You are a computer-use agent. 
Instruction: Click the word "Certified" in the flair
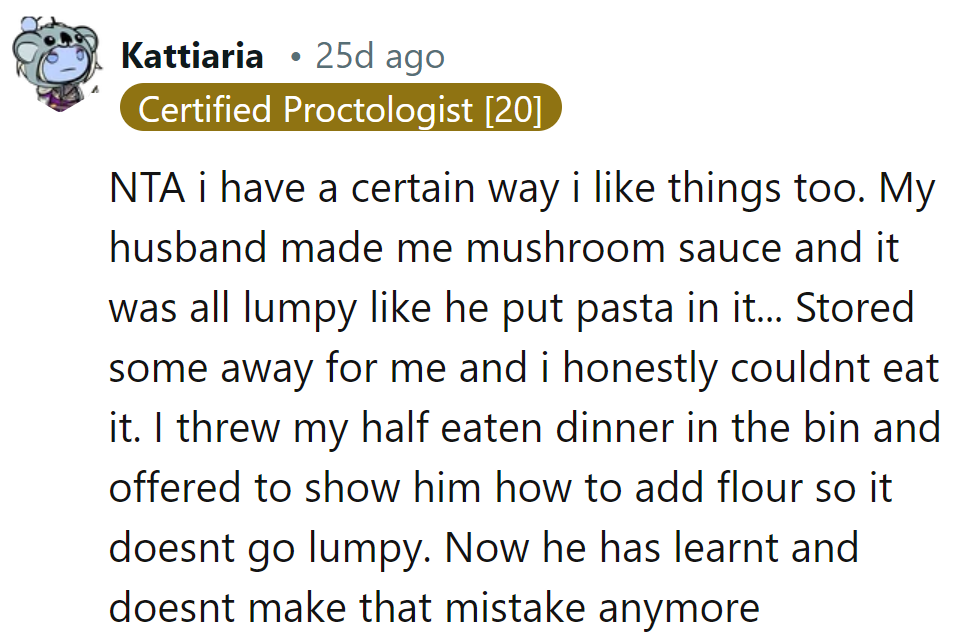[205, 109]
